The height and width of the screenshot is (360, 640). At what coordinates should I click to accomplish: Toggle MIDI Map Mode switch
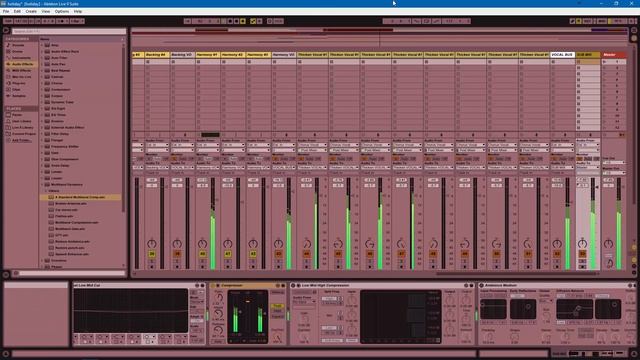coord(602,21)
